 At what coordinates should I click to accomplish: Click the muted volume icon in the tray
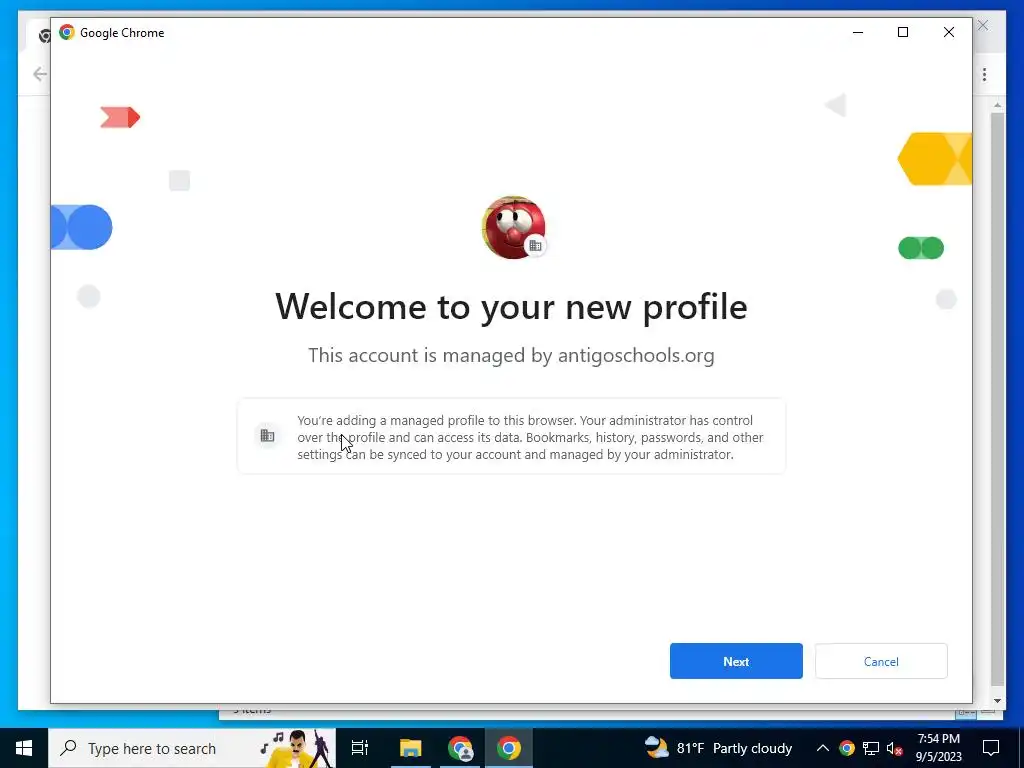(895, 748)
